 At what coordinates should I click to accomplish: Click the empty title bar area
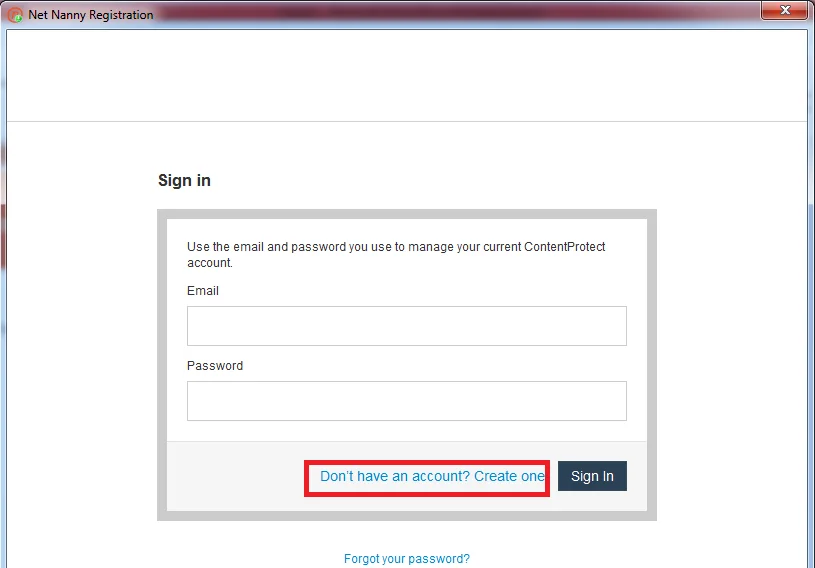450,14
